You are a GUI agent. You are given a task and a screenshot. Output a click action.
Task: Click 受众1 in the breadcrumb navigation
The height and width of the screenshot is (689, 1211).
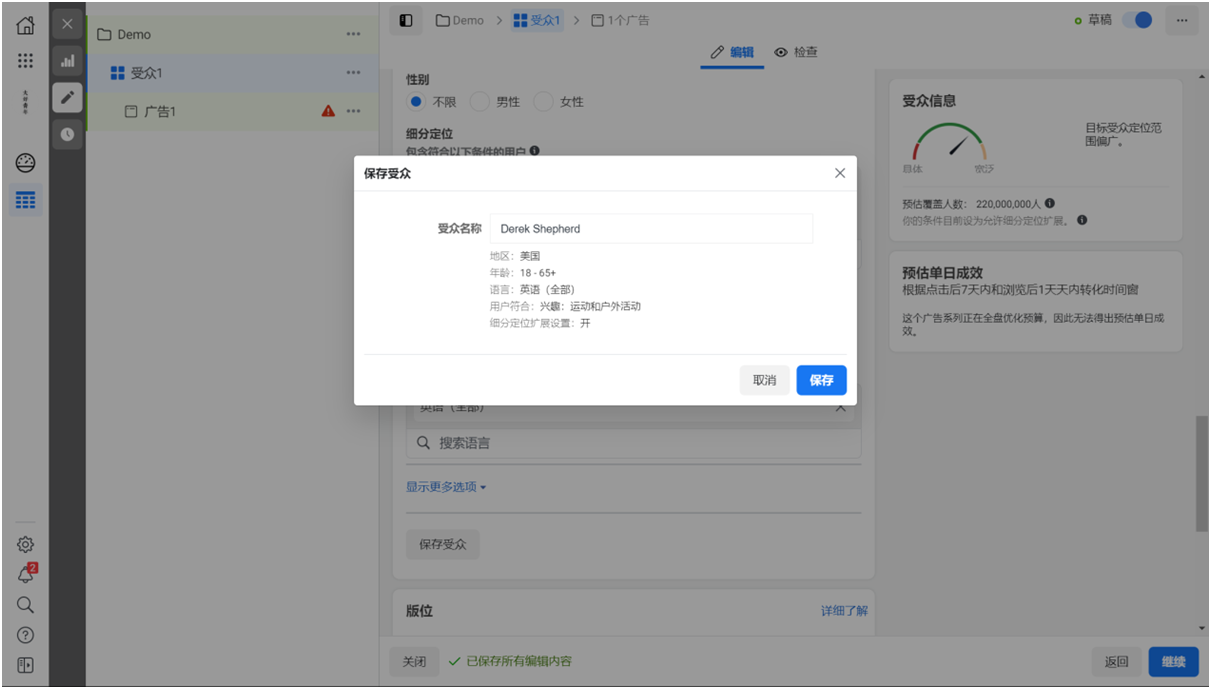(537, 19)
